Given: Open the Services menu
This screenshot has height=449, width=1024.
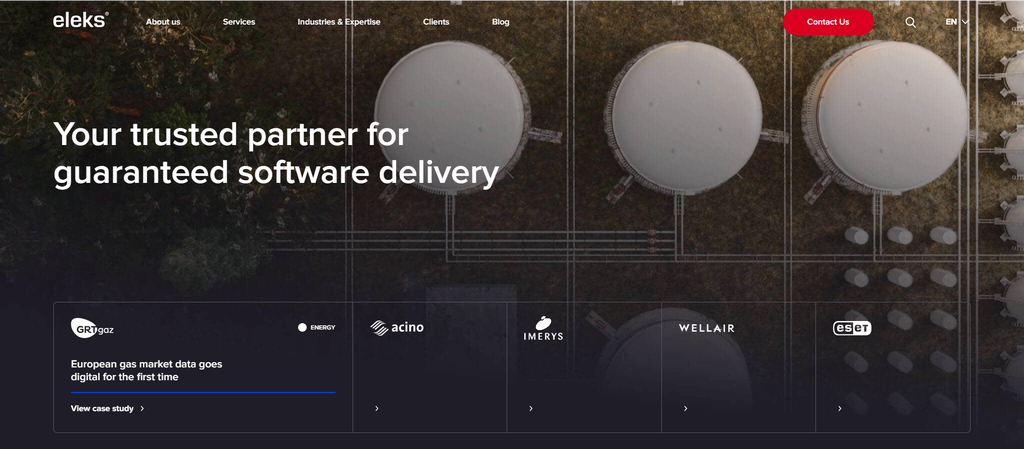Looking at the screenshot, I should click(x=239, y=22).
